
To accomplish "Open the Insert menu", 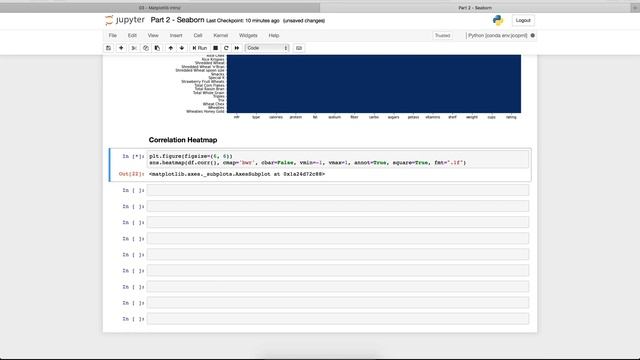I will coord(176,36).
